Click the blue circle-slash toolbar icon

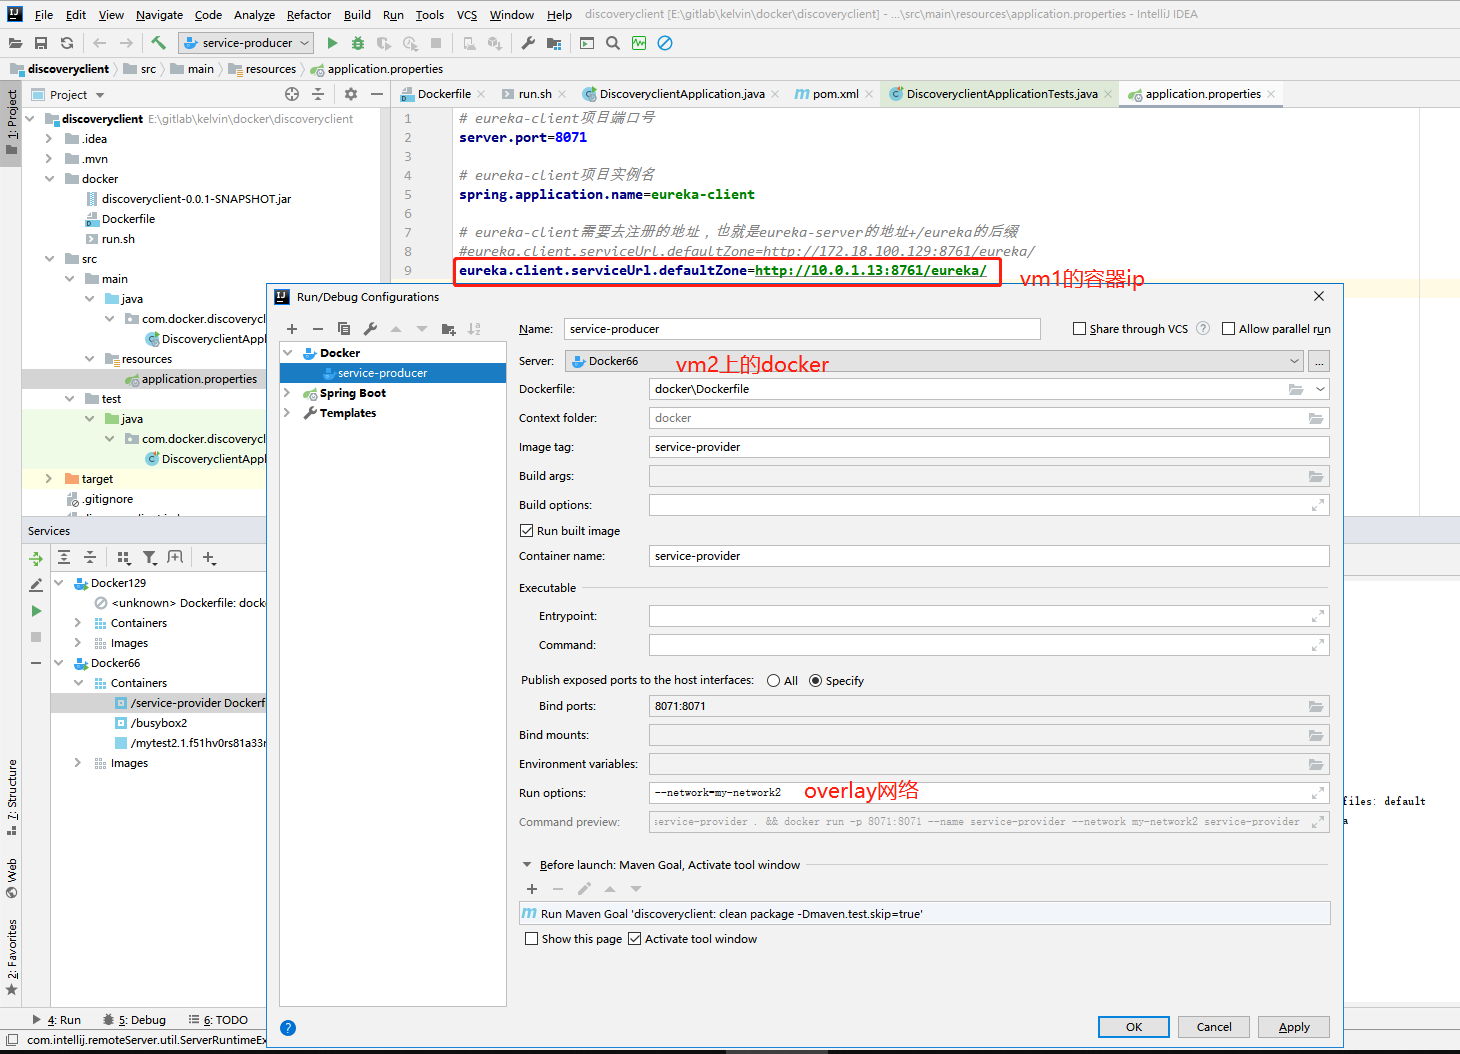pyautogui.click(x=665, y=43)
